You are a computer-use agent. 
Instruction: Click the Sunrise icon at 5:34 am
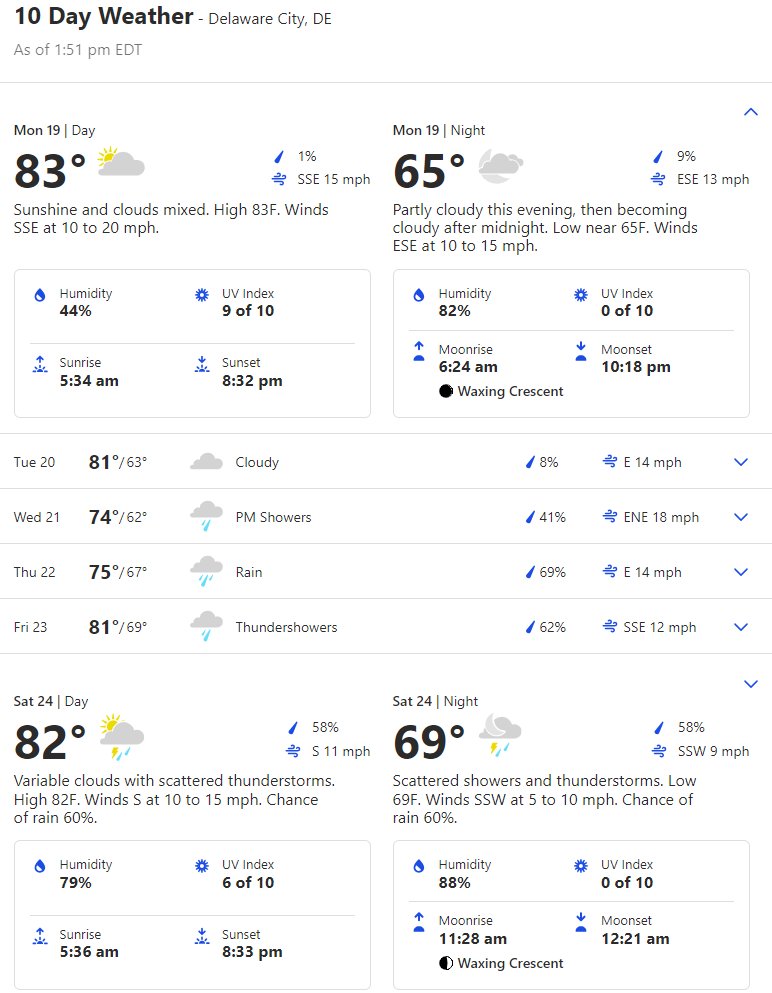(40, 364)
